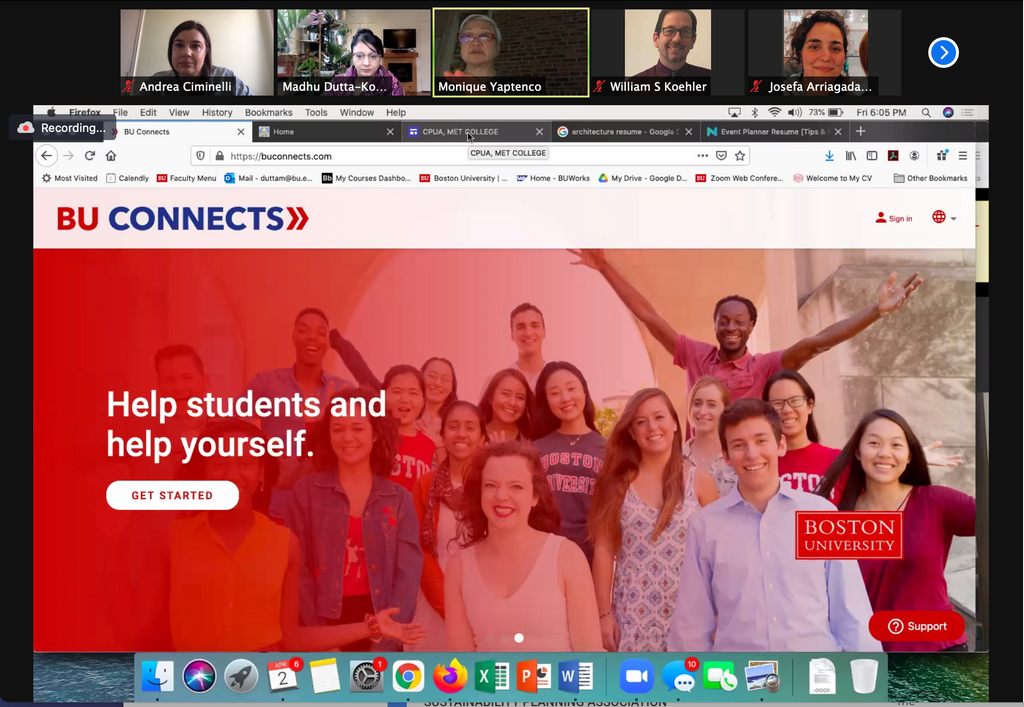The image size is (1024, 707).
Task: Bookmark this page with the star icon
Action: pyautogui.click(x=740, y=156)
